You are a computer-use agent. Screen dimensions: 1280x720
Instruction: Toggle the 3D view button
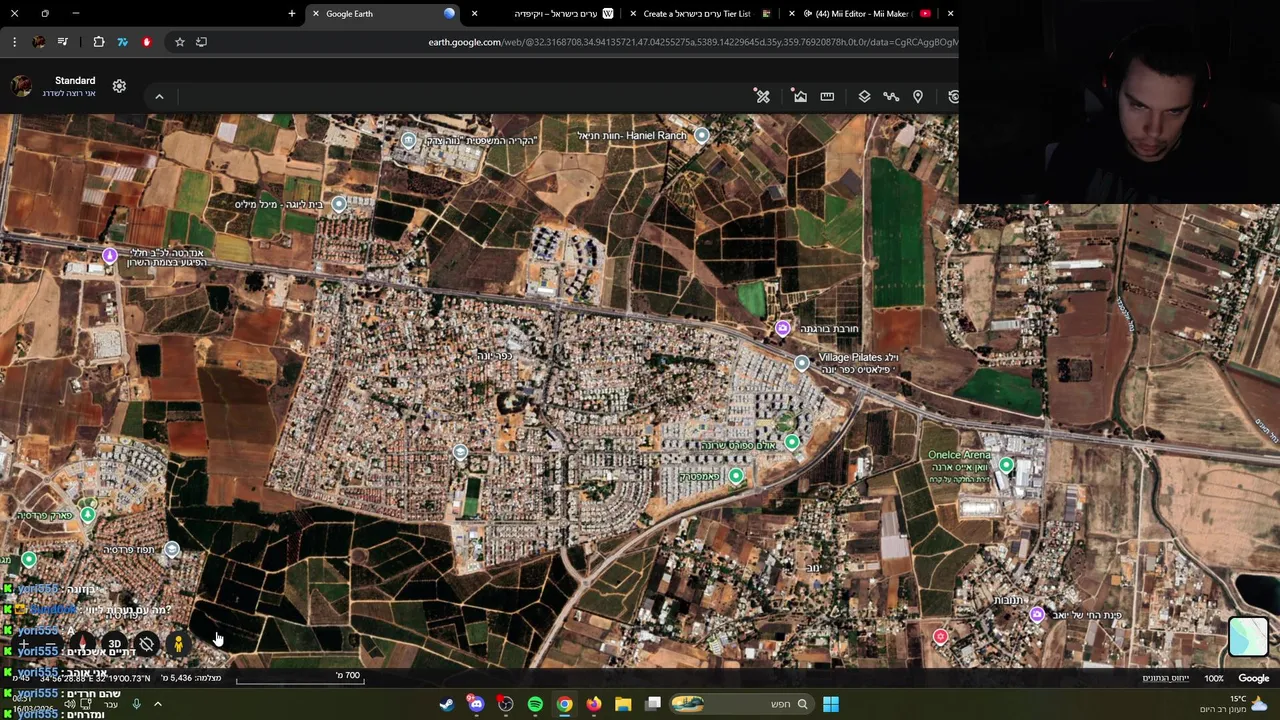[114, 644]
